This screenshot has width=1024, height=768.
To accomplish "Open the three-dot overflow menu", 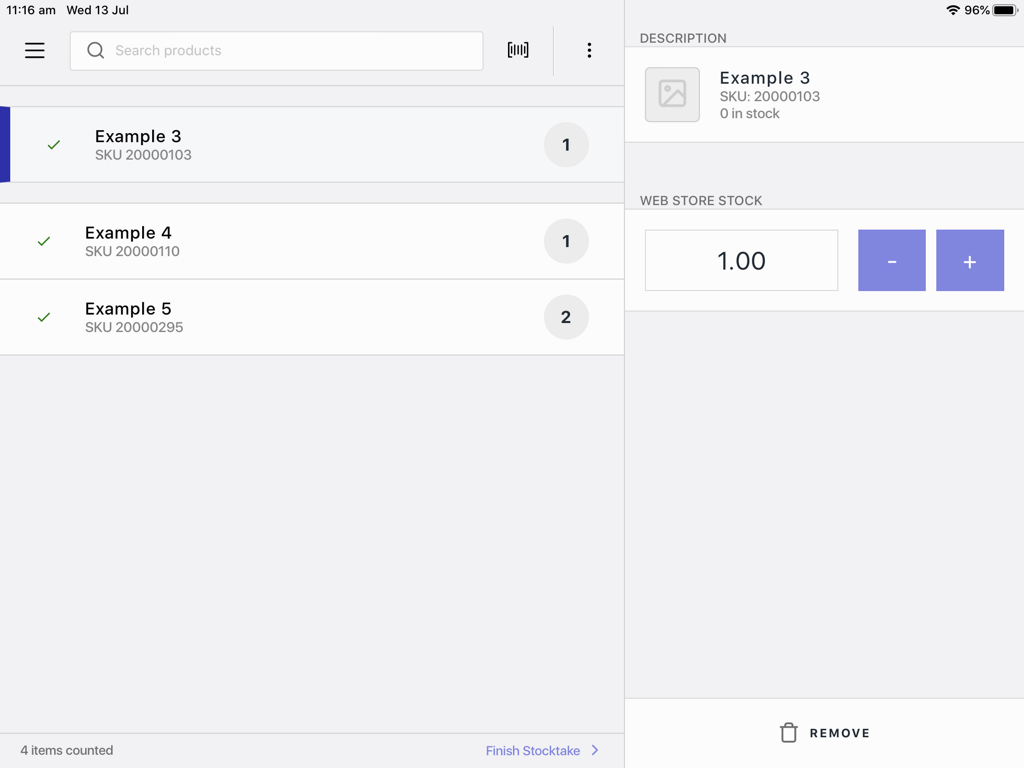I will click(589, 49).
